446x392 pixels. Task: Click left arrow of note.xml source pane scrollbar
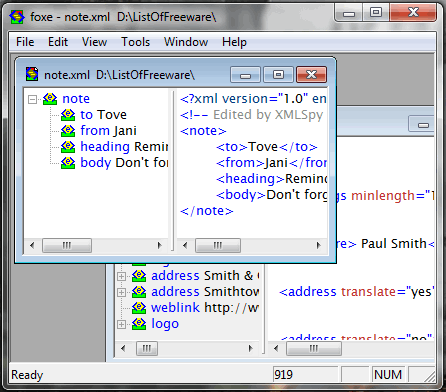coord(185,246)
